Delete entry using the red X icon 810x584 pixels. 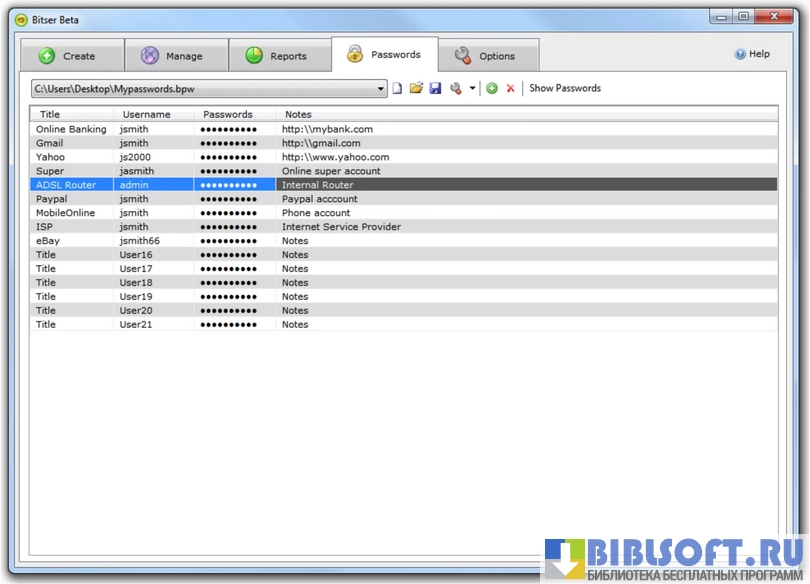point(510,89)
